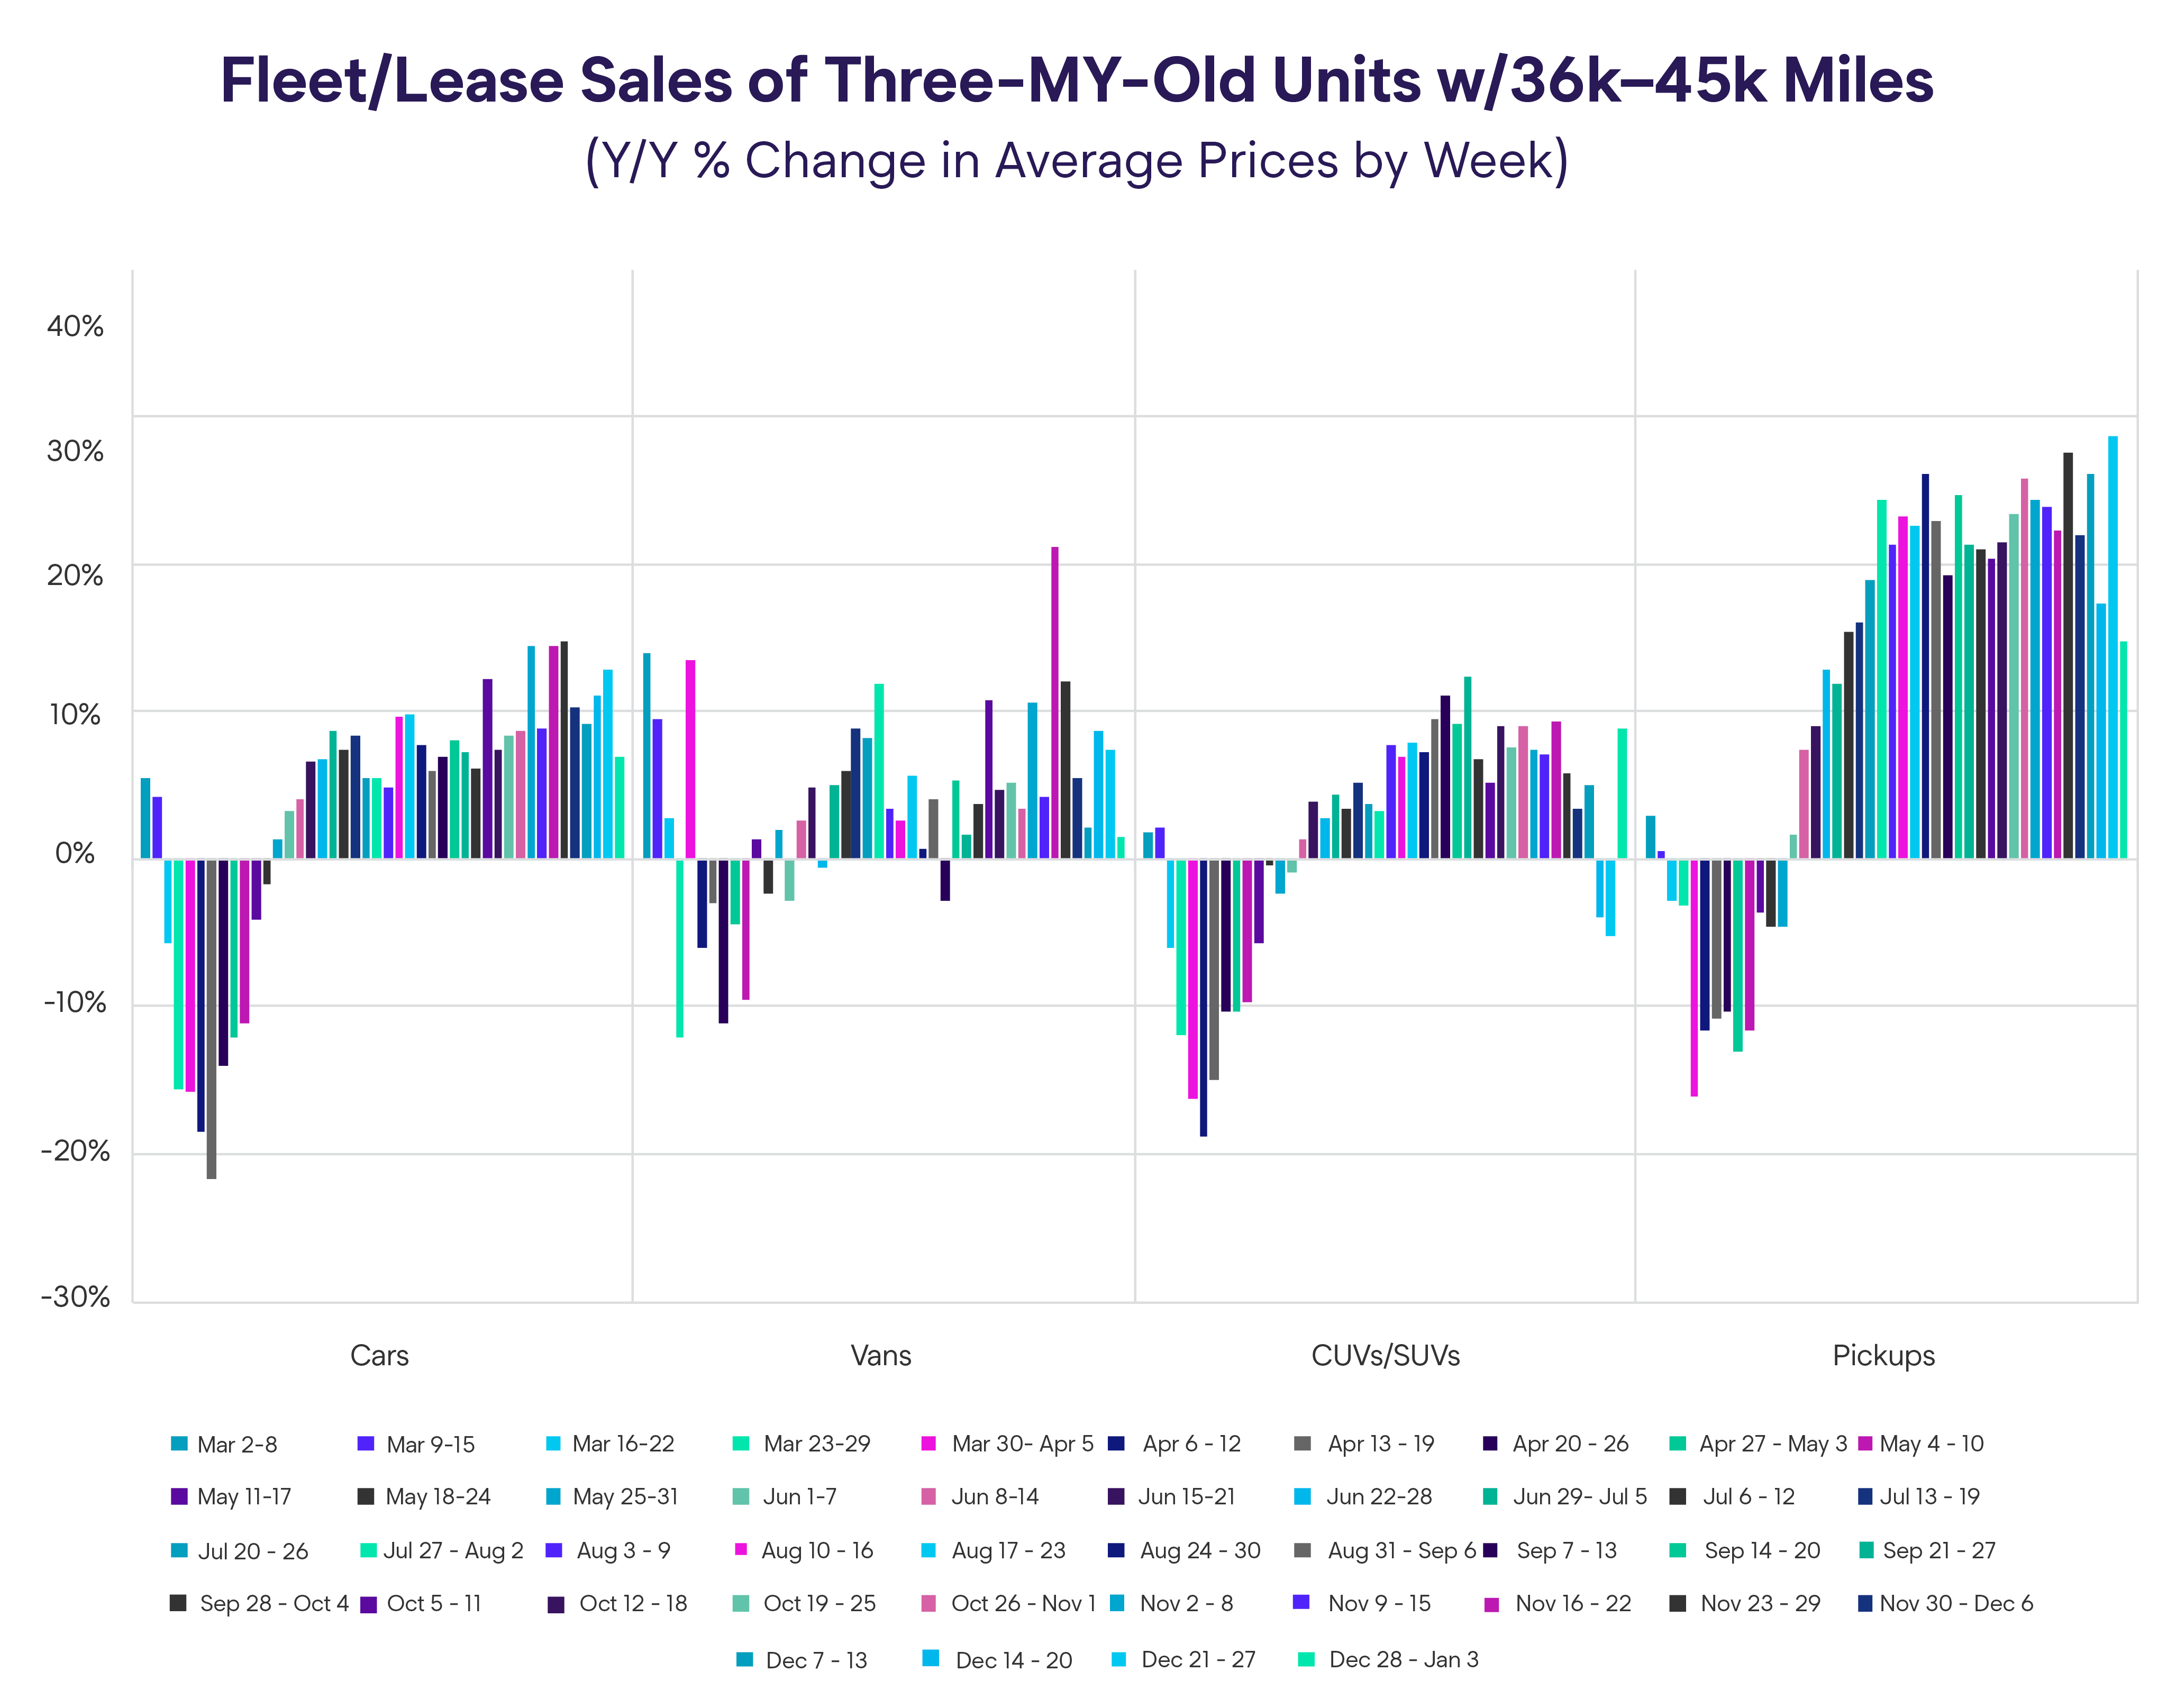Select the Jun 8-14 legend label
The height and width of the screenshot is (1708, 2167).
pyautogui.click(x=994, y=1497)
